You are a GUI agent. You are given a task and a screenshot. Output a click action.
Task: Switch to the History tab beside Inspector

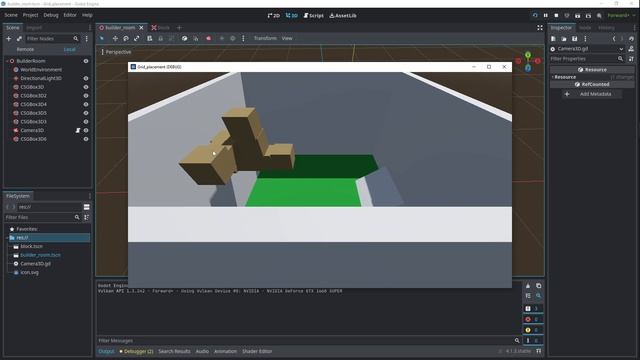tap(606, 28)
